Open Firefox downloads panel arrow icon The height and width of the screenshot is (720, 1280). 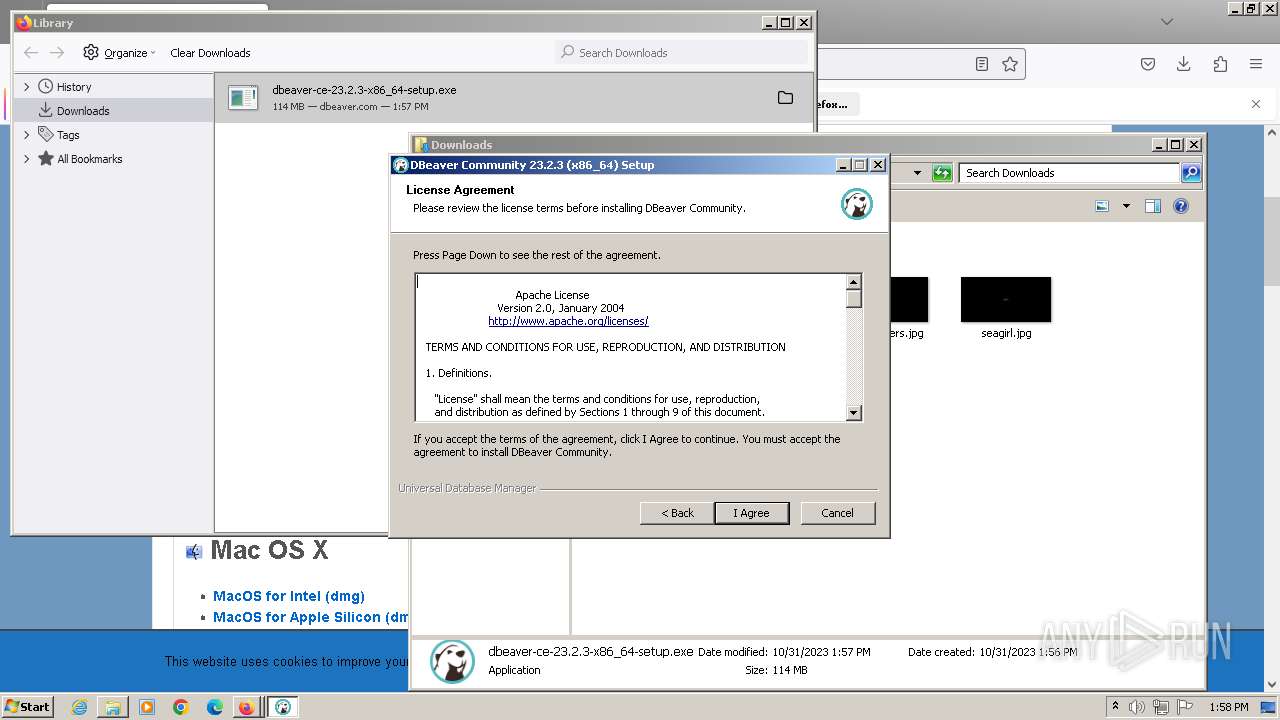click(1184, 64)
